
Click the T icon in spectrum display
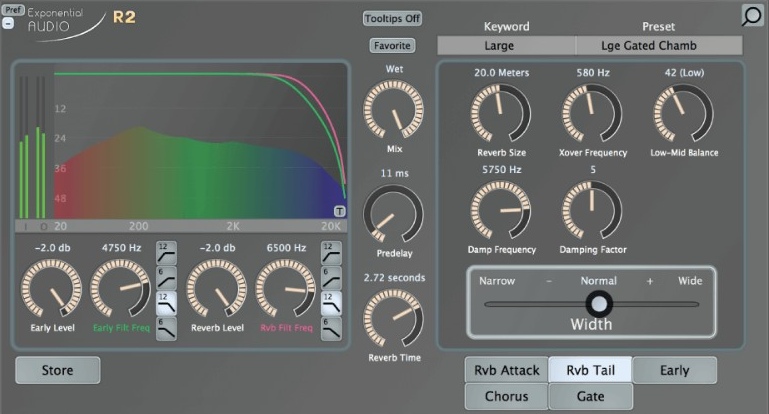pos(339,211)
